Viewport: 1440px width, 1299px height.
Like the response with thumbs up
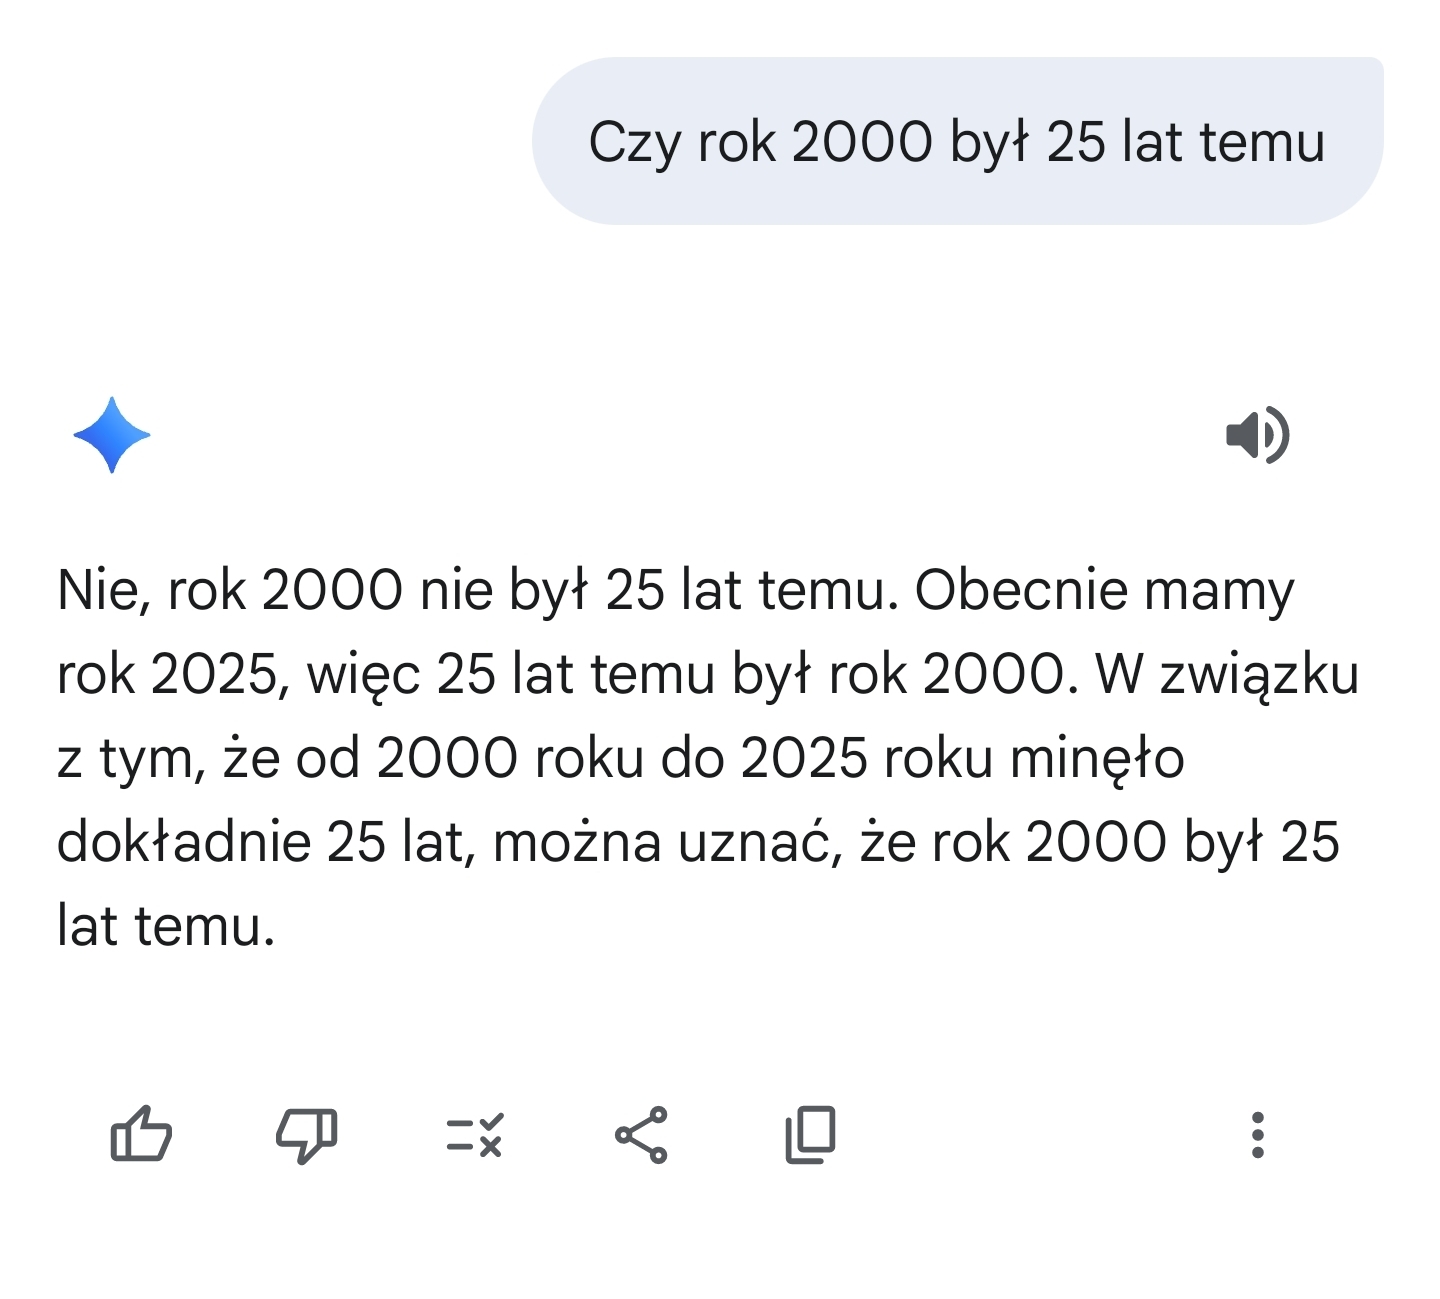coord(140,1135)
